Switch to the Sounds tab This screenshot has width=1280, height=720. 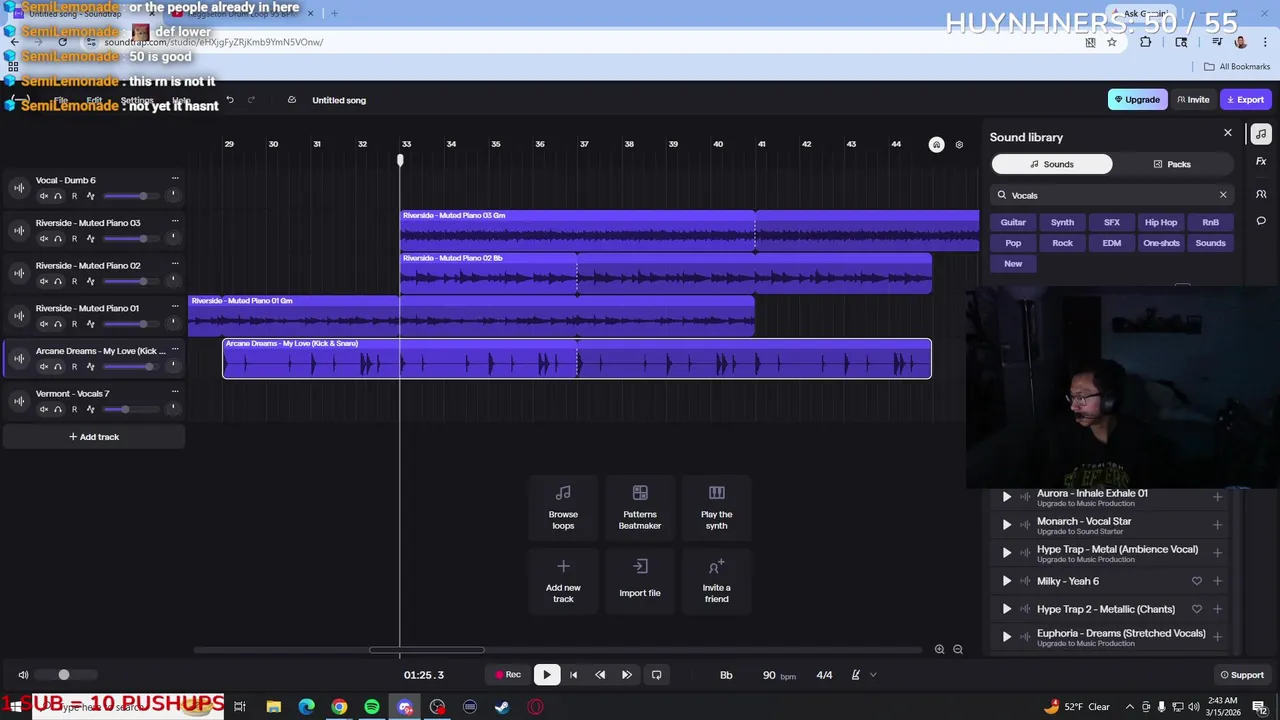pyautogui.click(x=1052, y=164)
